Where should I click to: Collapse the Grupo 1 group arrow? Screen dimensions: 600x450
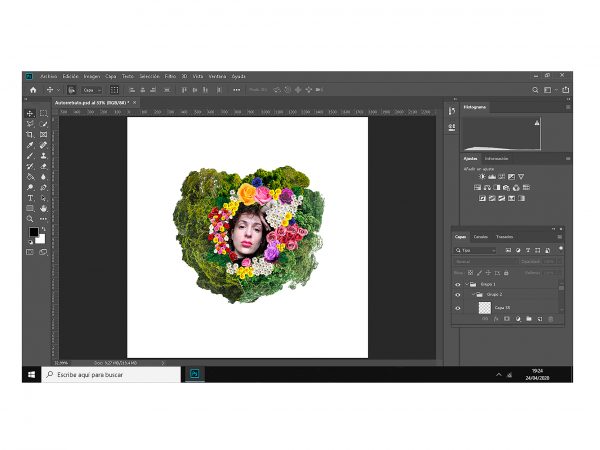[467, 284]
